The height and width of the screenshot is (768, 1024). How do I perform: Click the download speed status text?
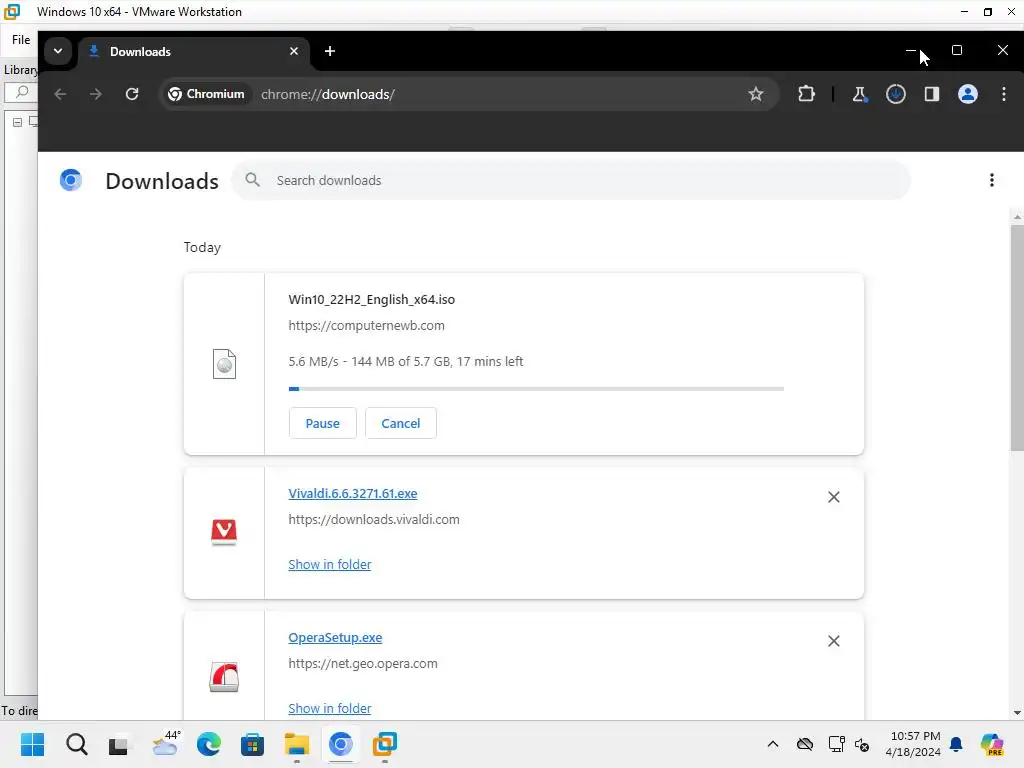coord(406,361)
